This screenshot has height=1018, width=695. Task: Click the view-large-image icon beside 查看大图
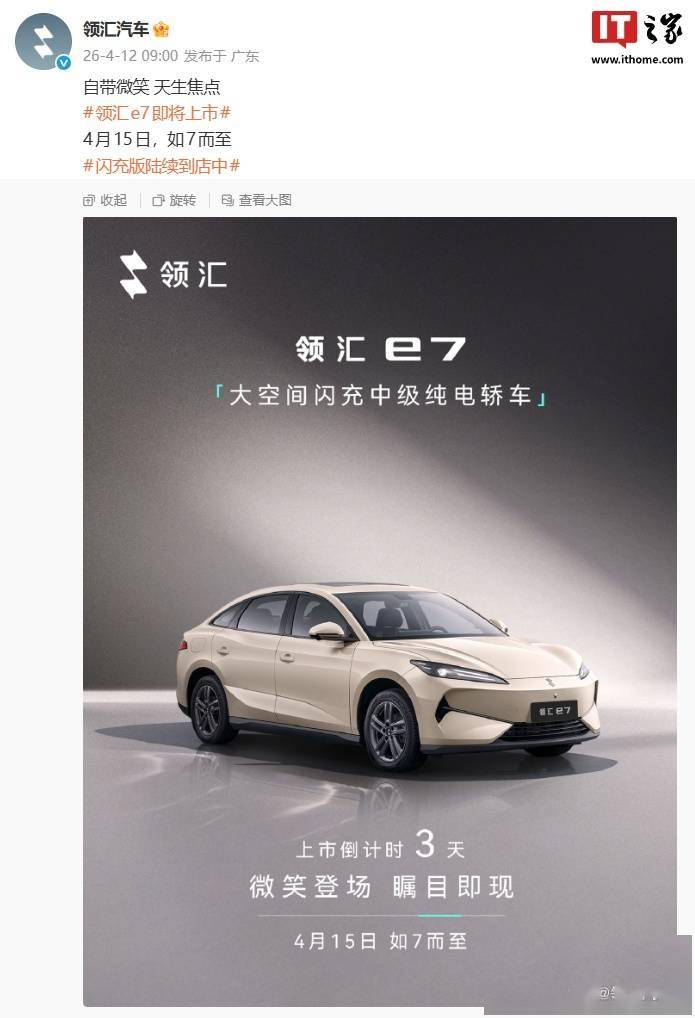227,200
